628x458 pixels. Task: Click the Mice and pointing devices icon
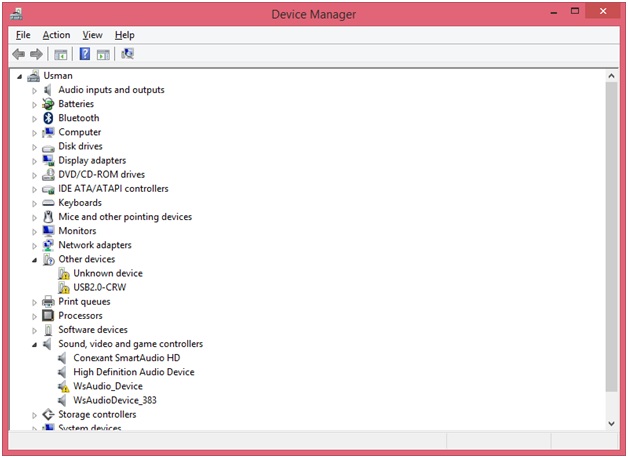(48, 217)
